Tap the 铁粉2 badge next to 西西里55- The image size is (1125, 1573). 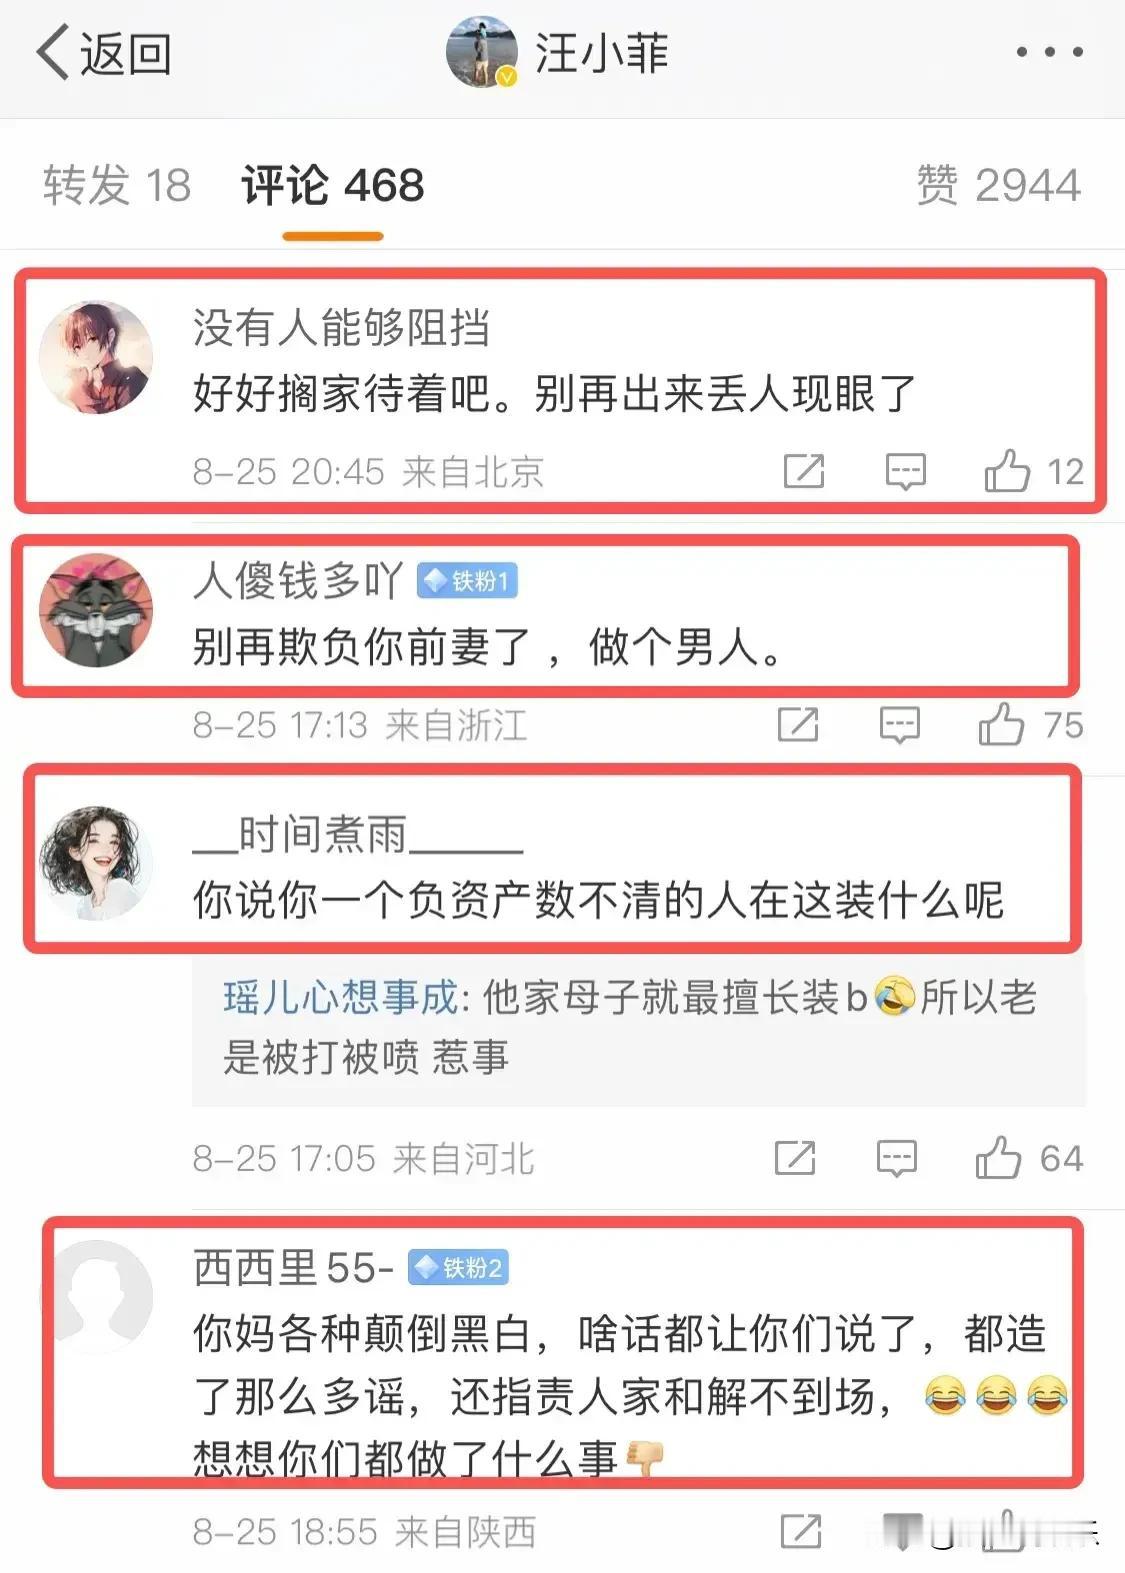coord(458,1268)
